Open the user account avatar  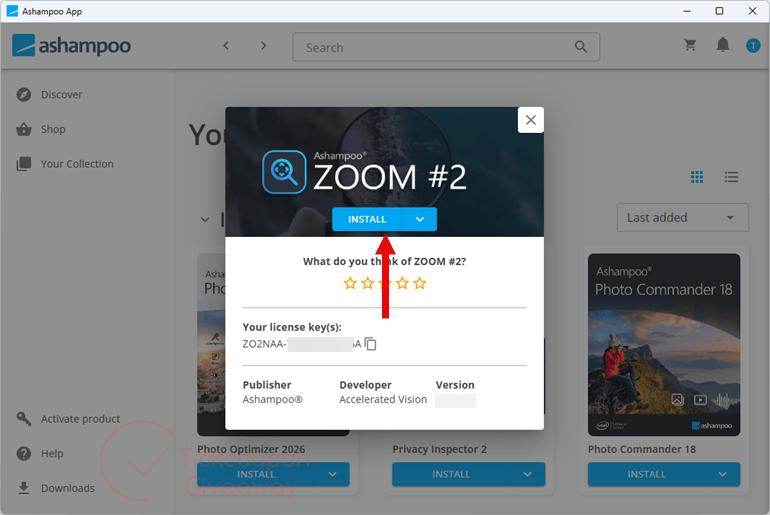click(753, 46)
